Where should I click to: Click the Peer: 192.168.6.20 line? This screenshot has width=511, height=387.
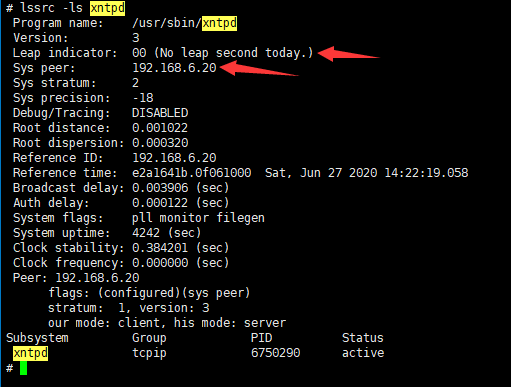pos(76,278)
